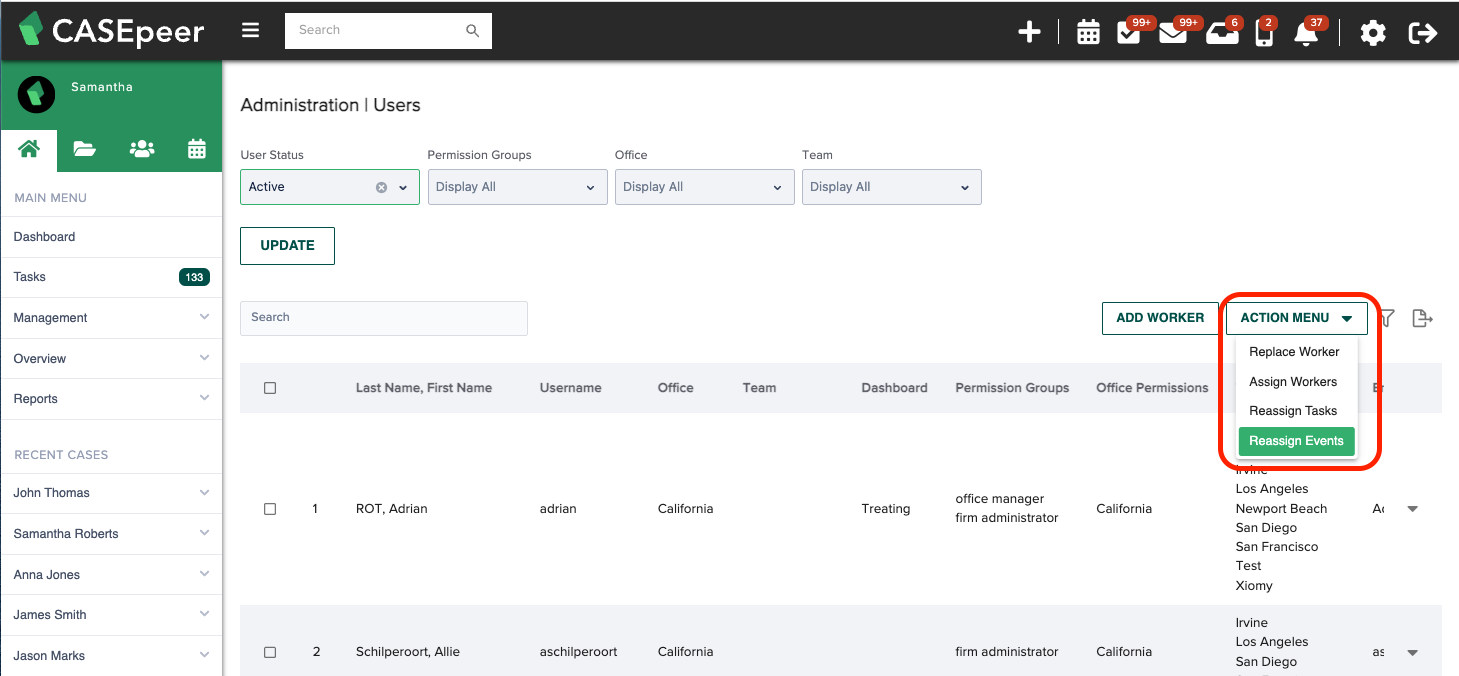Click the CASEpeer logo
The image size is (1459, 676).
(111, 30)
